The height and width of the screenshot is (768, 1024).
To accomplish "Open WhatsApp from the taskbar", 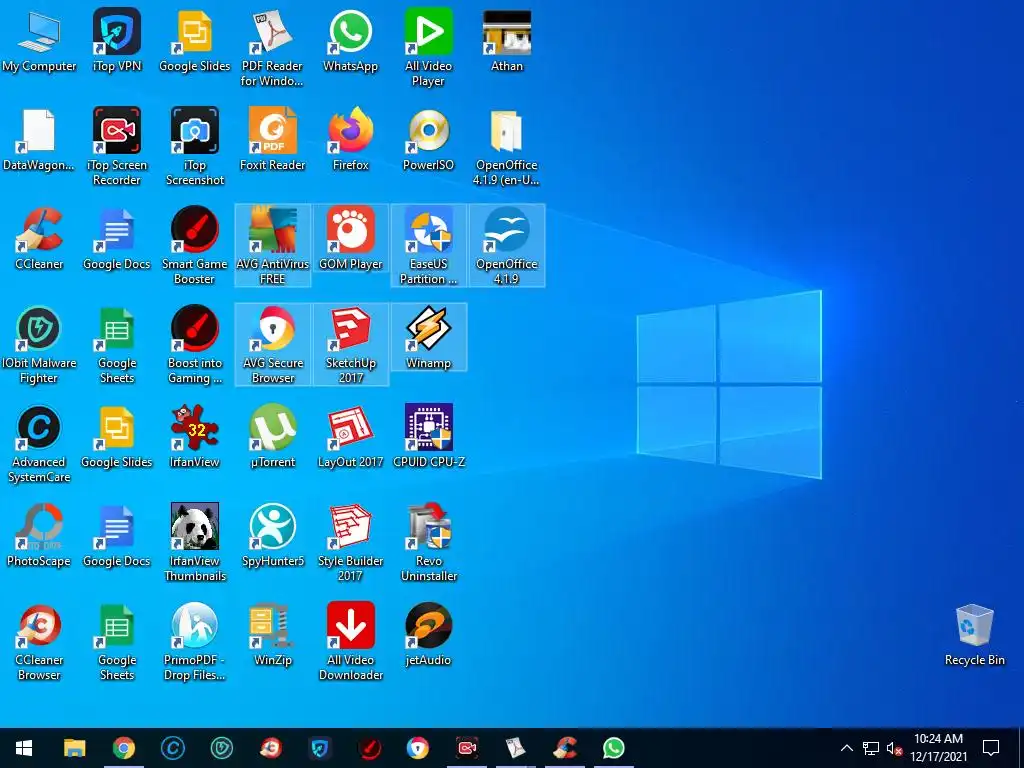I will click(614, 748).
